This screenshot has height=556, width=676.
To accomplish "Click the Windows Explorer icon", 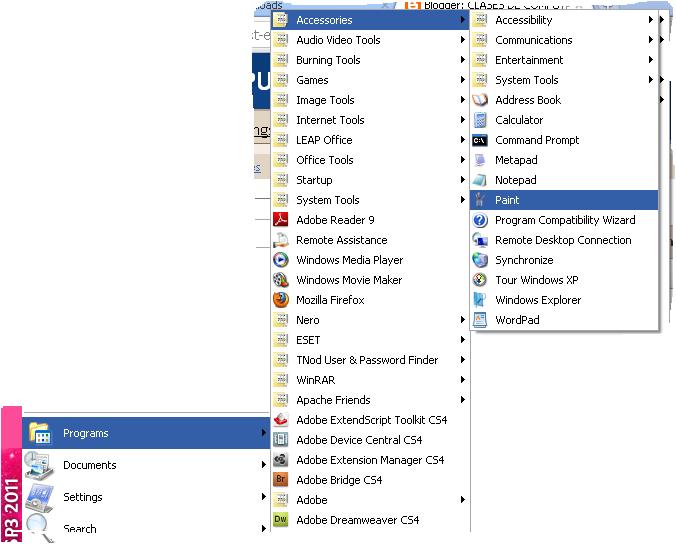I will pyautogui.click(x=479, y=300).
